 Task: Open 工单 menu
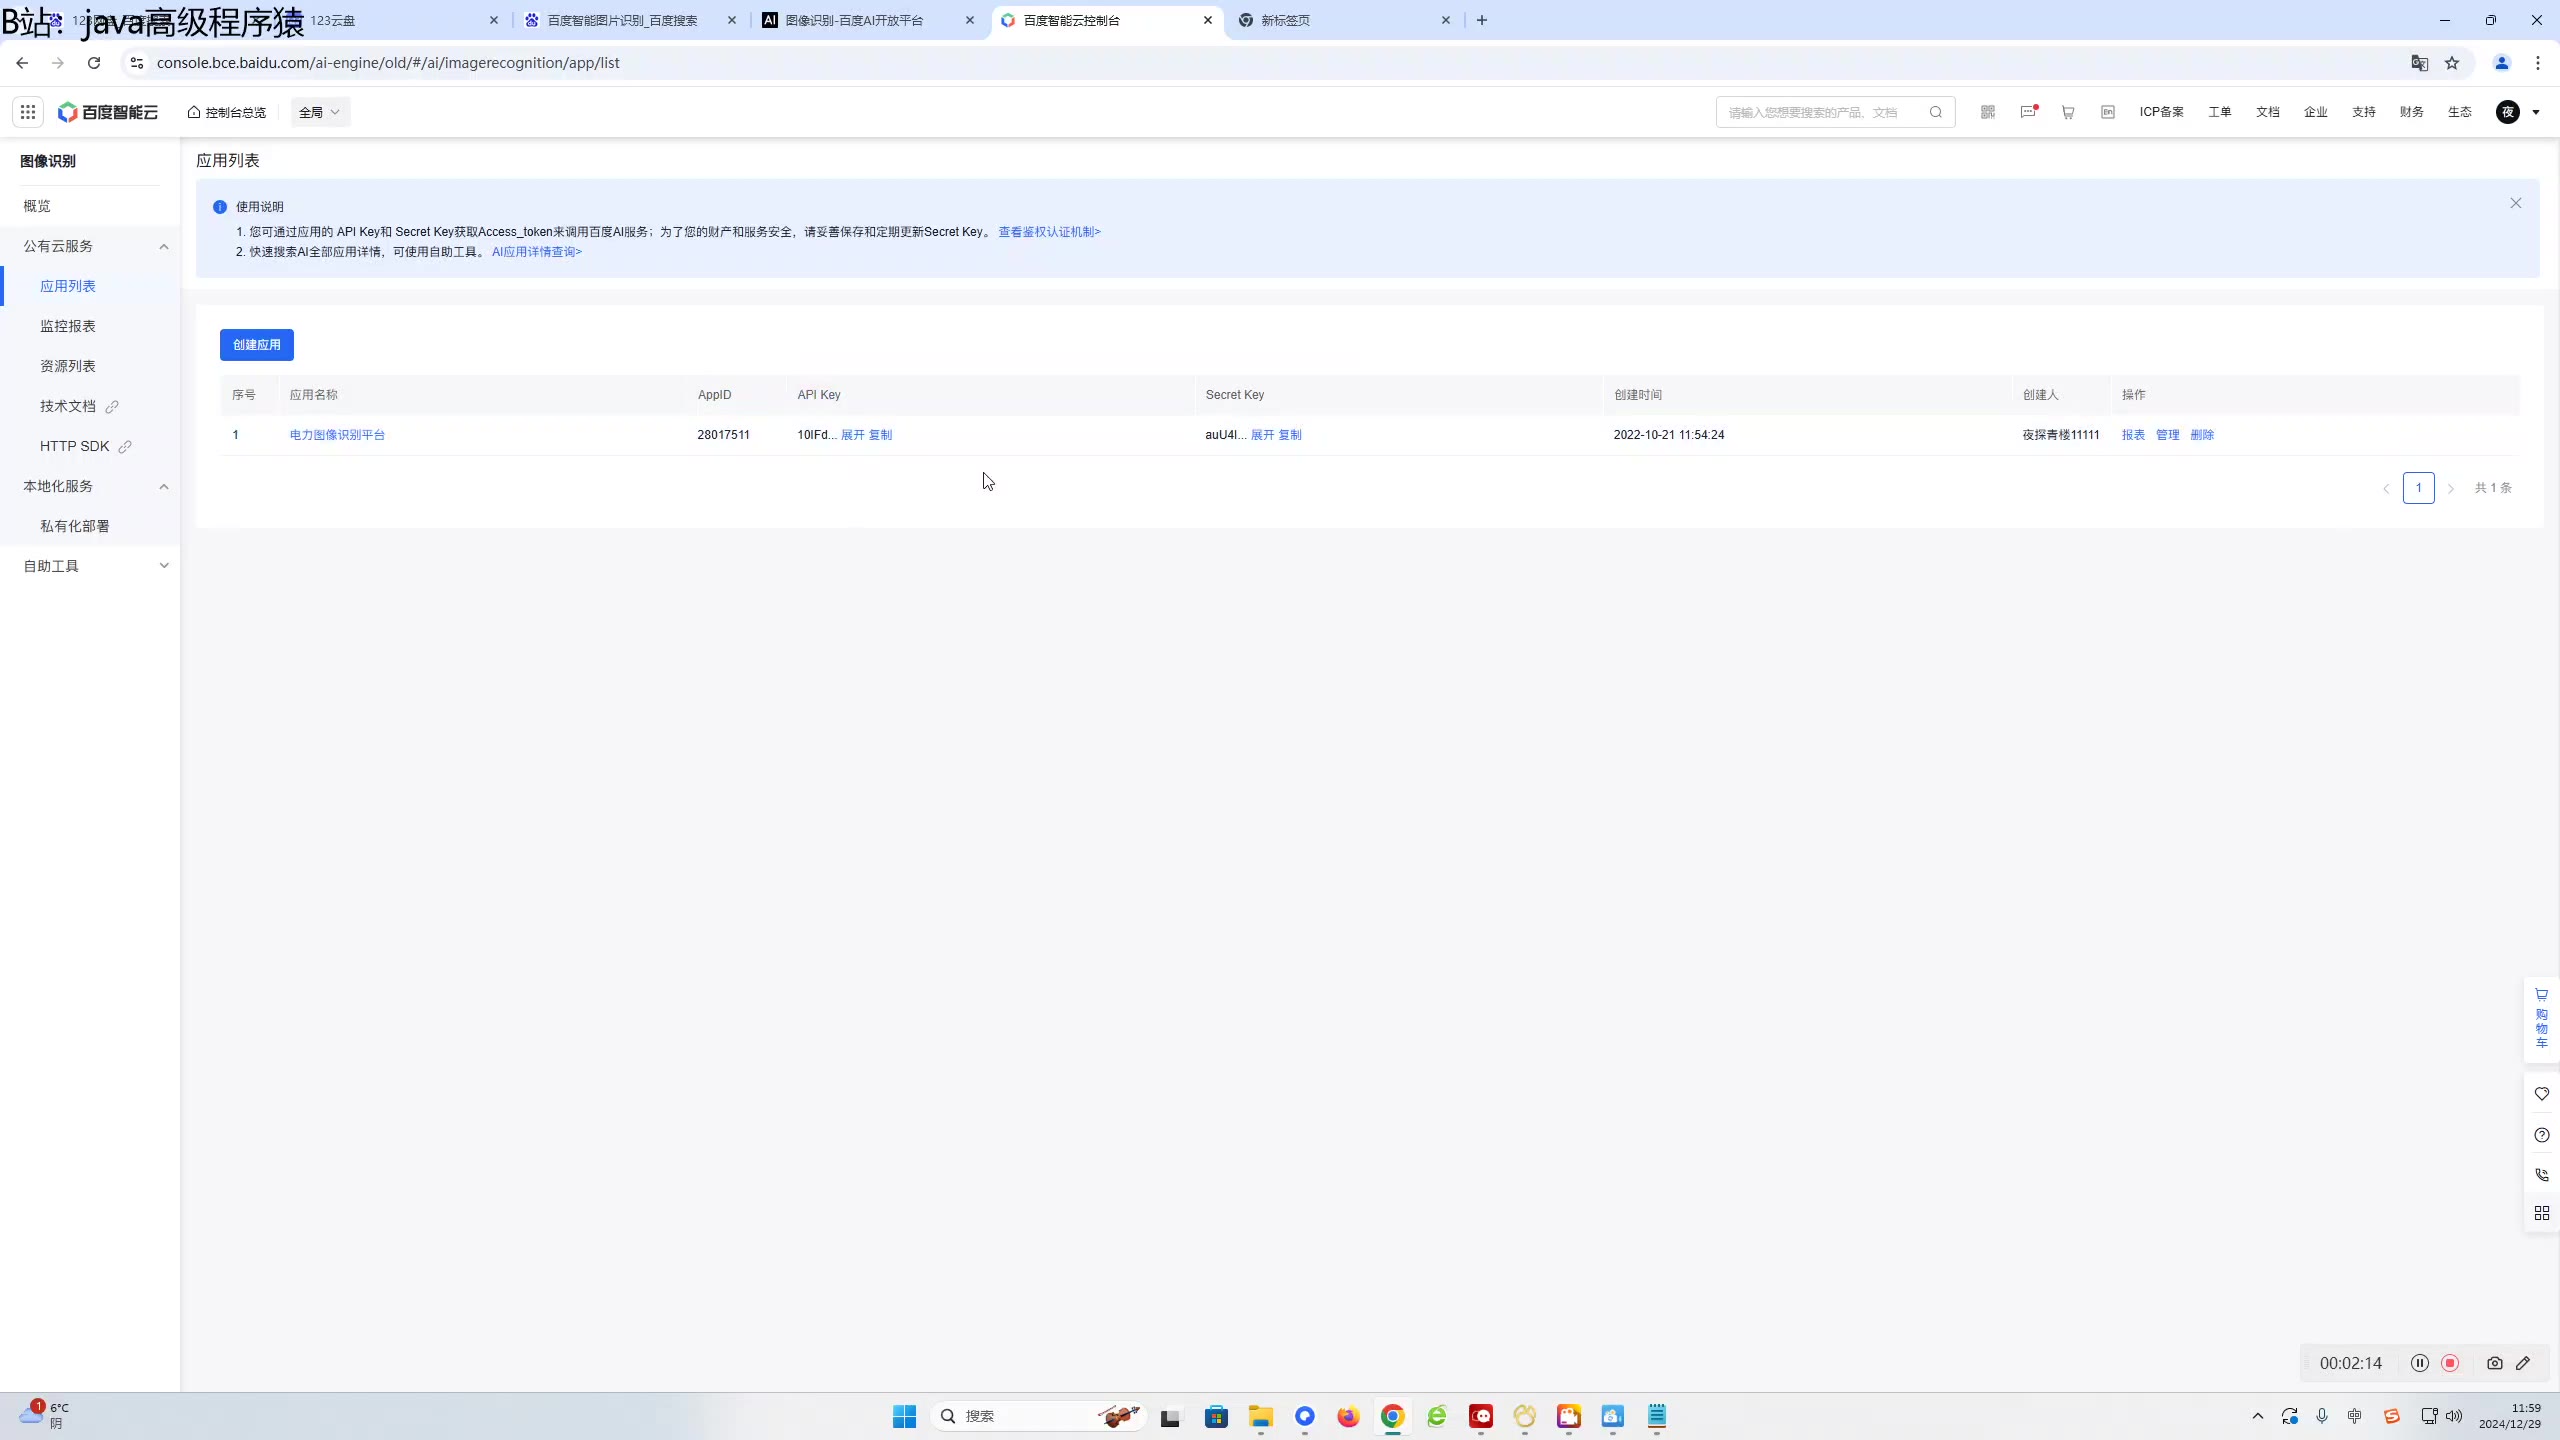coord(2220,112)
